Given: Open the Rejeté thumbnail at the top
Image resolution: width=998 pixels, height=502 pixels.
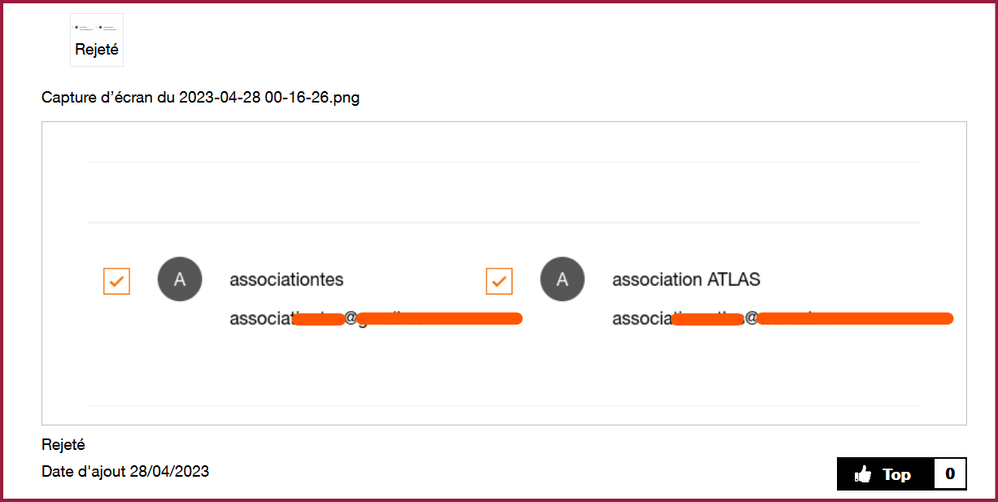Looking at the screenshot, I should 97,40.
